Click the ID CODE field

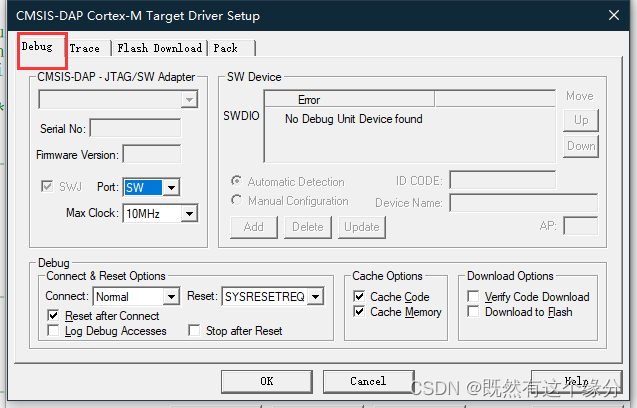point(503,180)
